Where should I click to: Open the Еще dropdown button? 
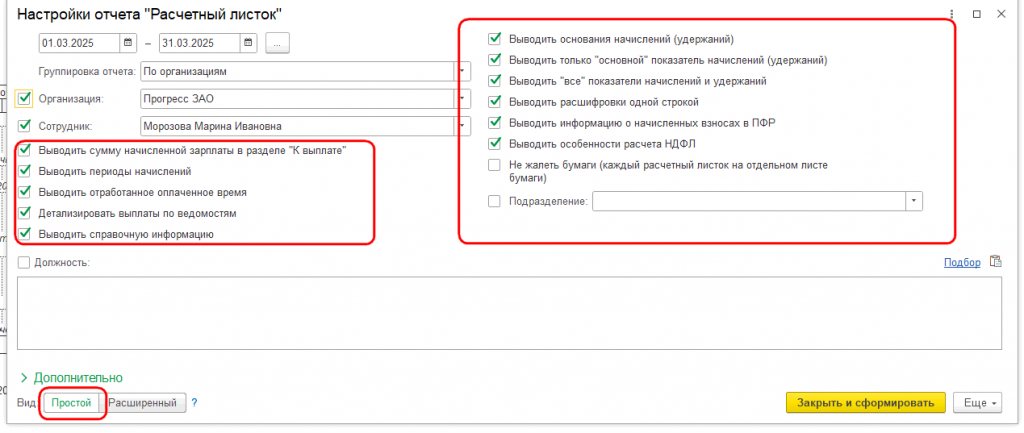pyautogui.click(x=977, y=403)
